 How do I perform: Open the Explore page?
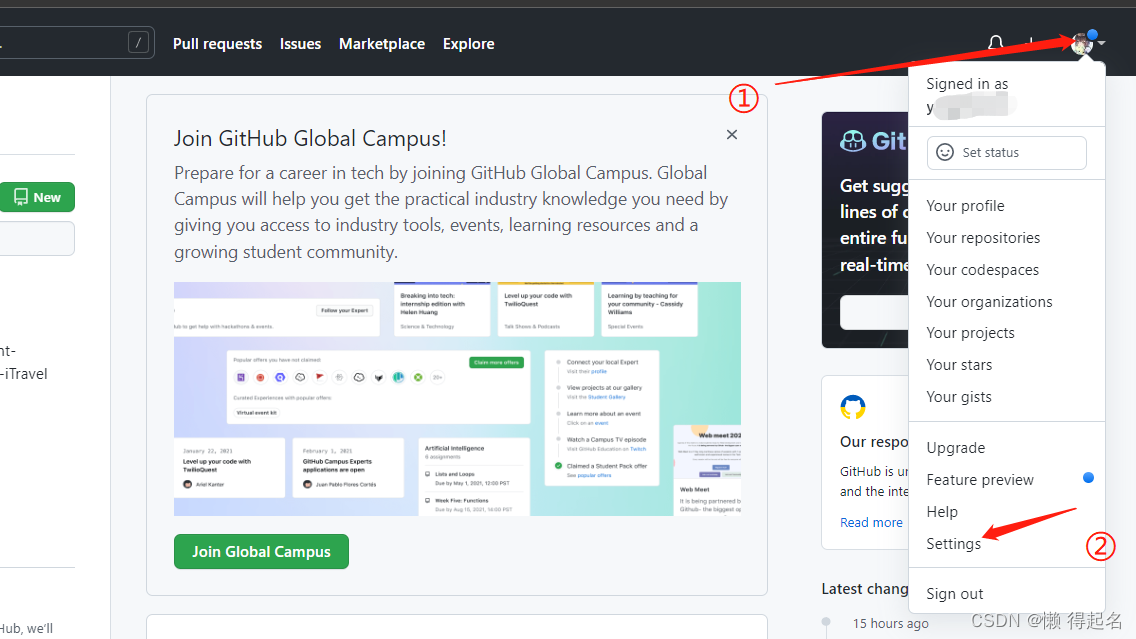[468, 43]
